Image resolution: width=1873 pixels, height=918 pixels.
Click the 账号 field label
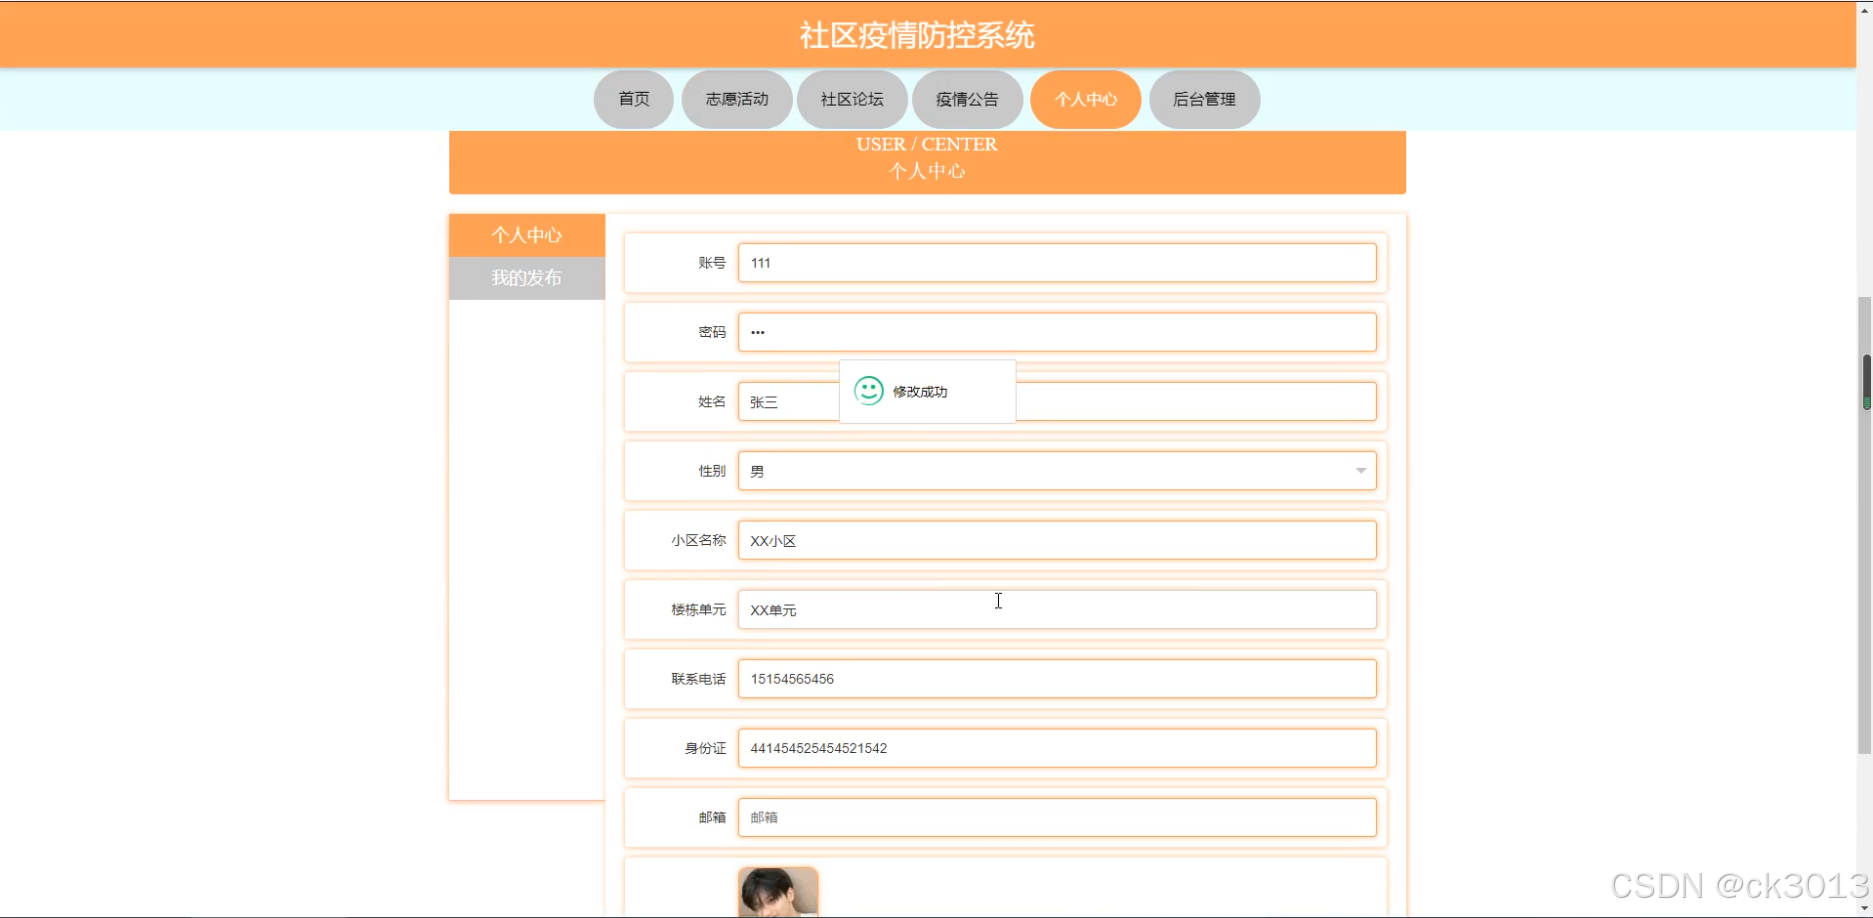tap(712, 263)
